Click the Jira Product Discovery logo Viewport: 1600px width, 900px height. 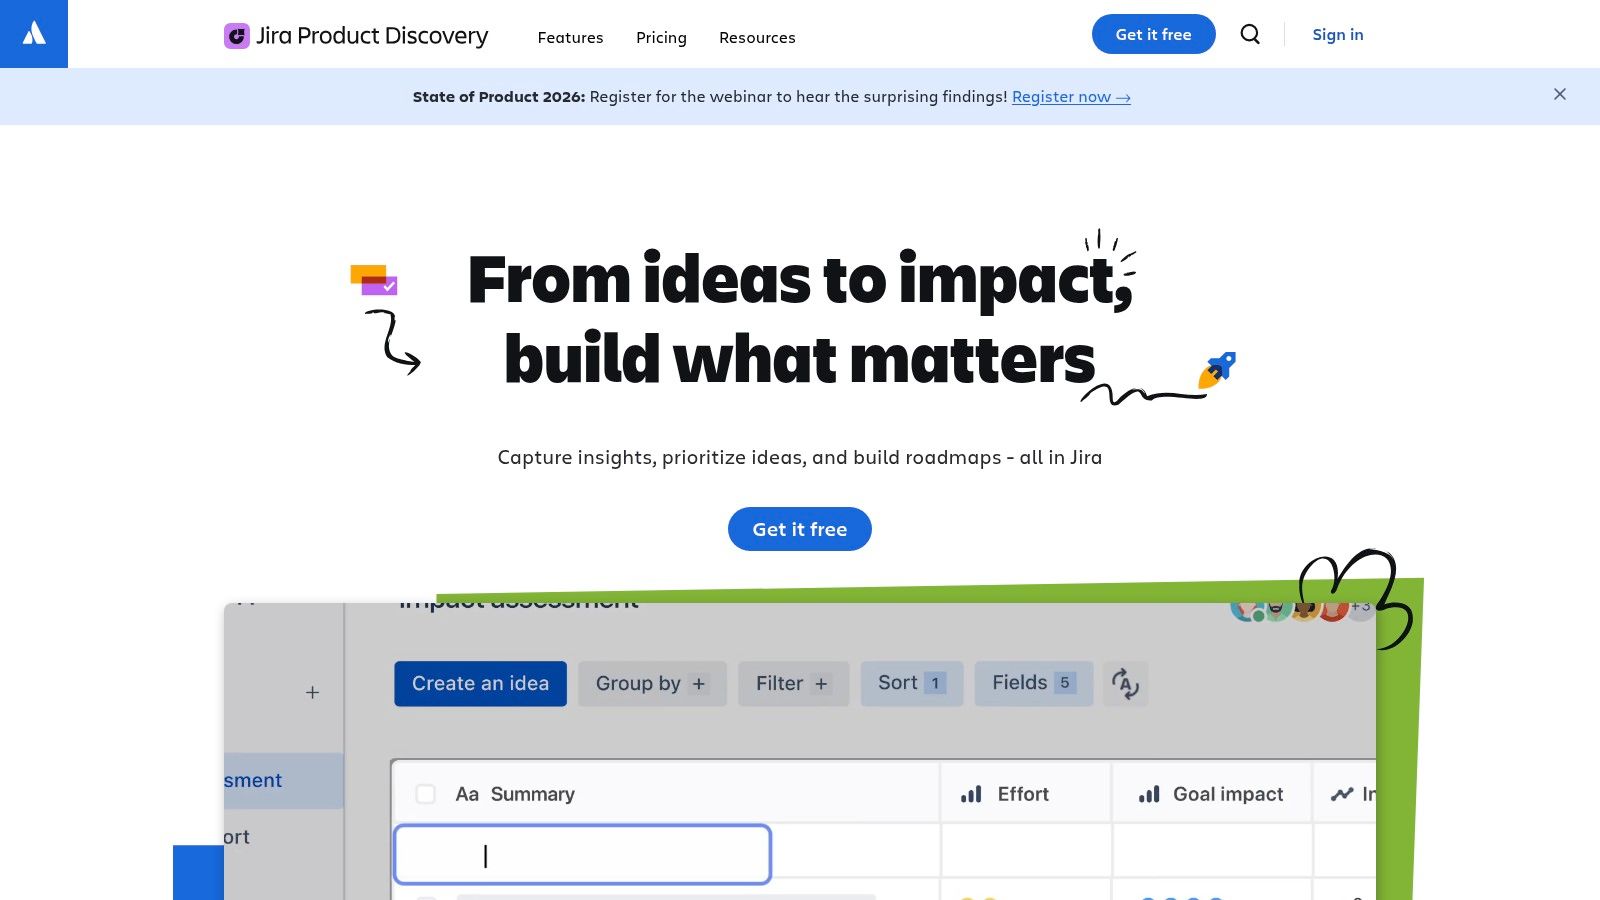point(355,35)
